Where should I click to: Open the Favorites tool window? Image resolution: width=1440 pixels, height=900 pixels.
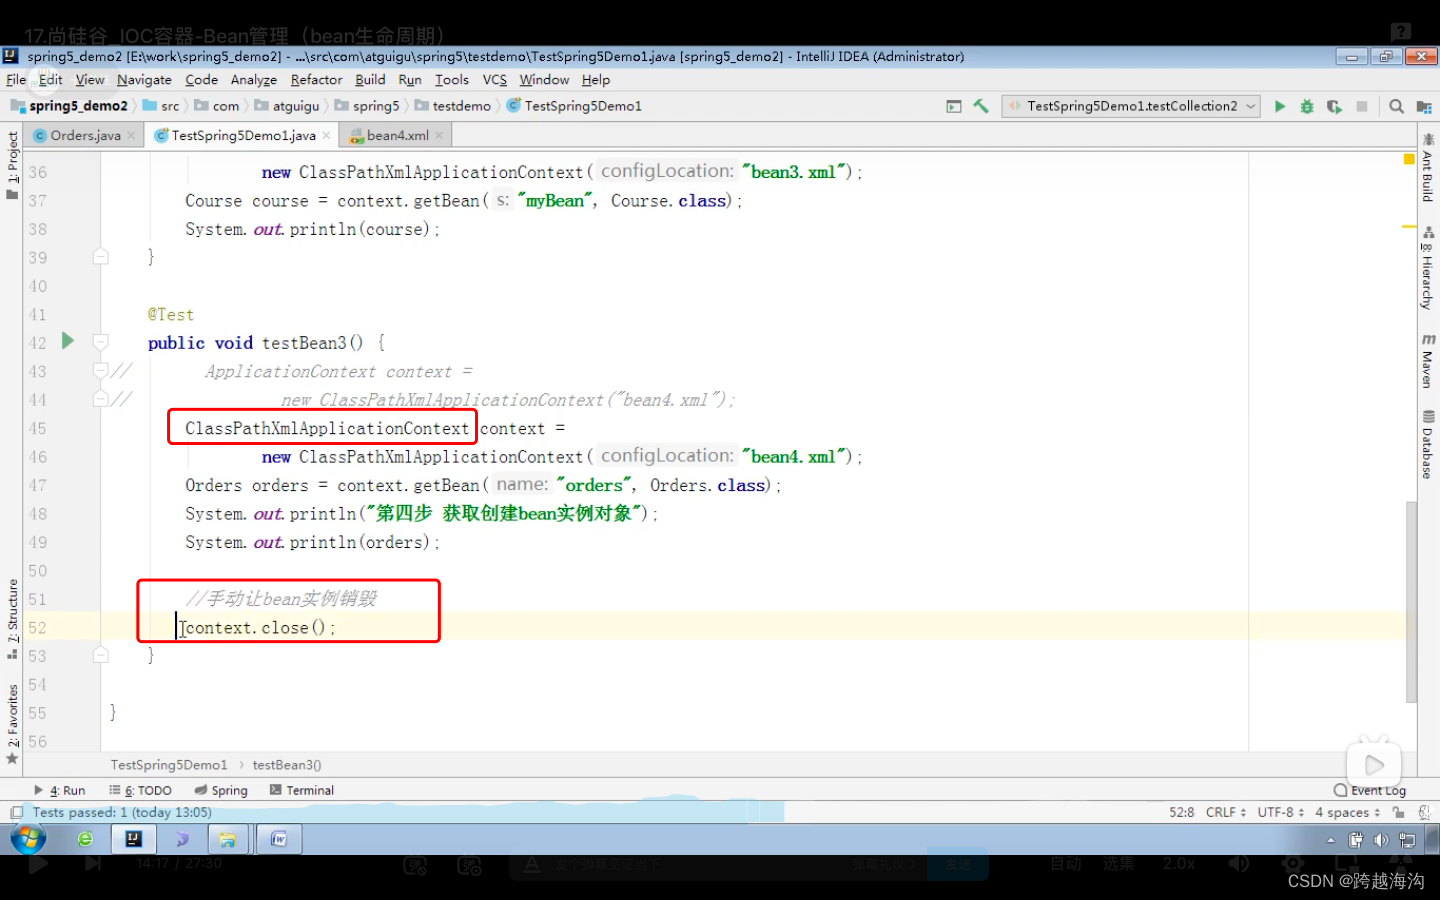click(12, 724)
